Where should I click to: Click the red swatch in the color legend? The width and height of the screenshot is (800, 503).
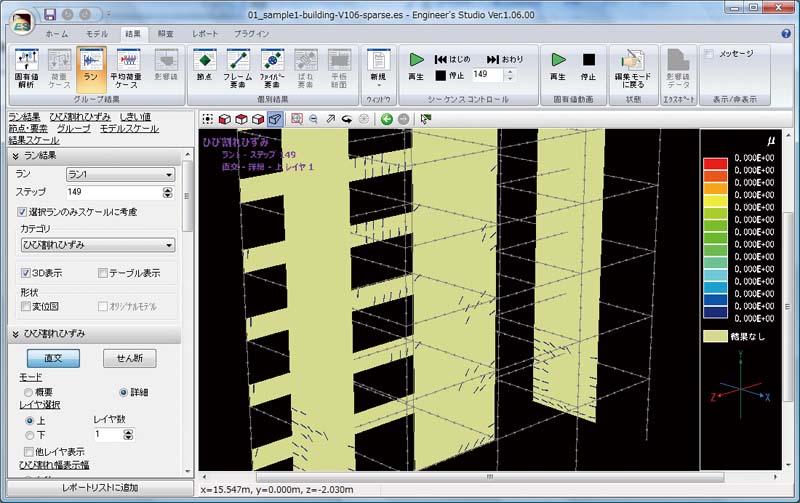click(713, 161)
